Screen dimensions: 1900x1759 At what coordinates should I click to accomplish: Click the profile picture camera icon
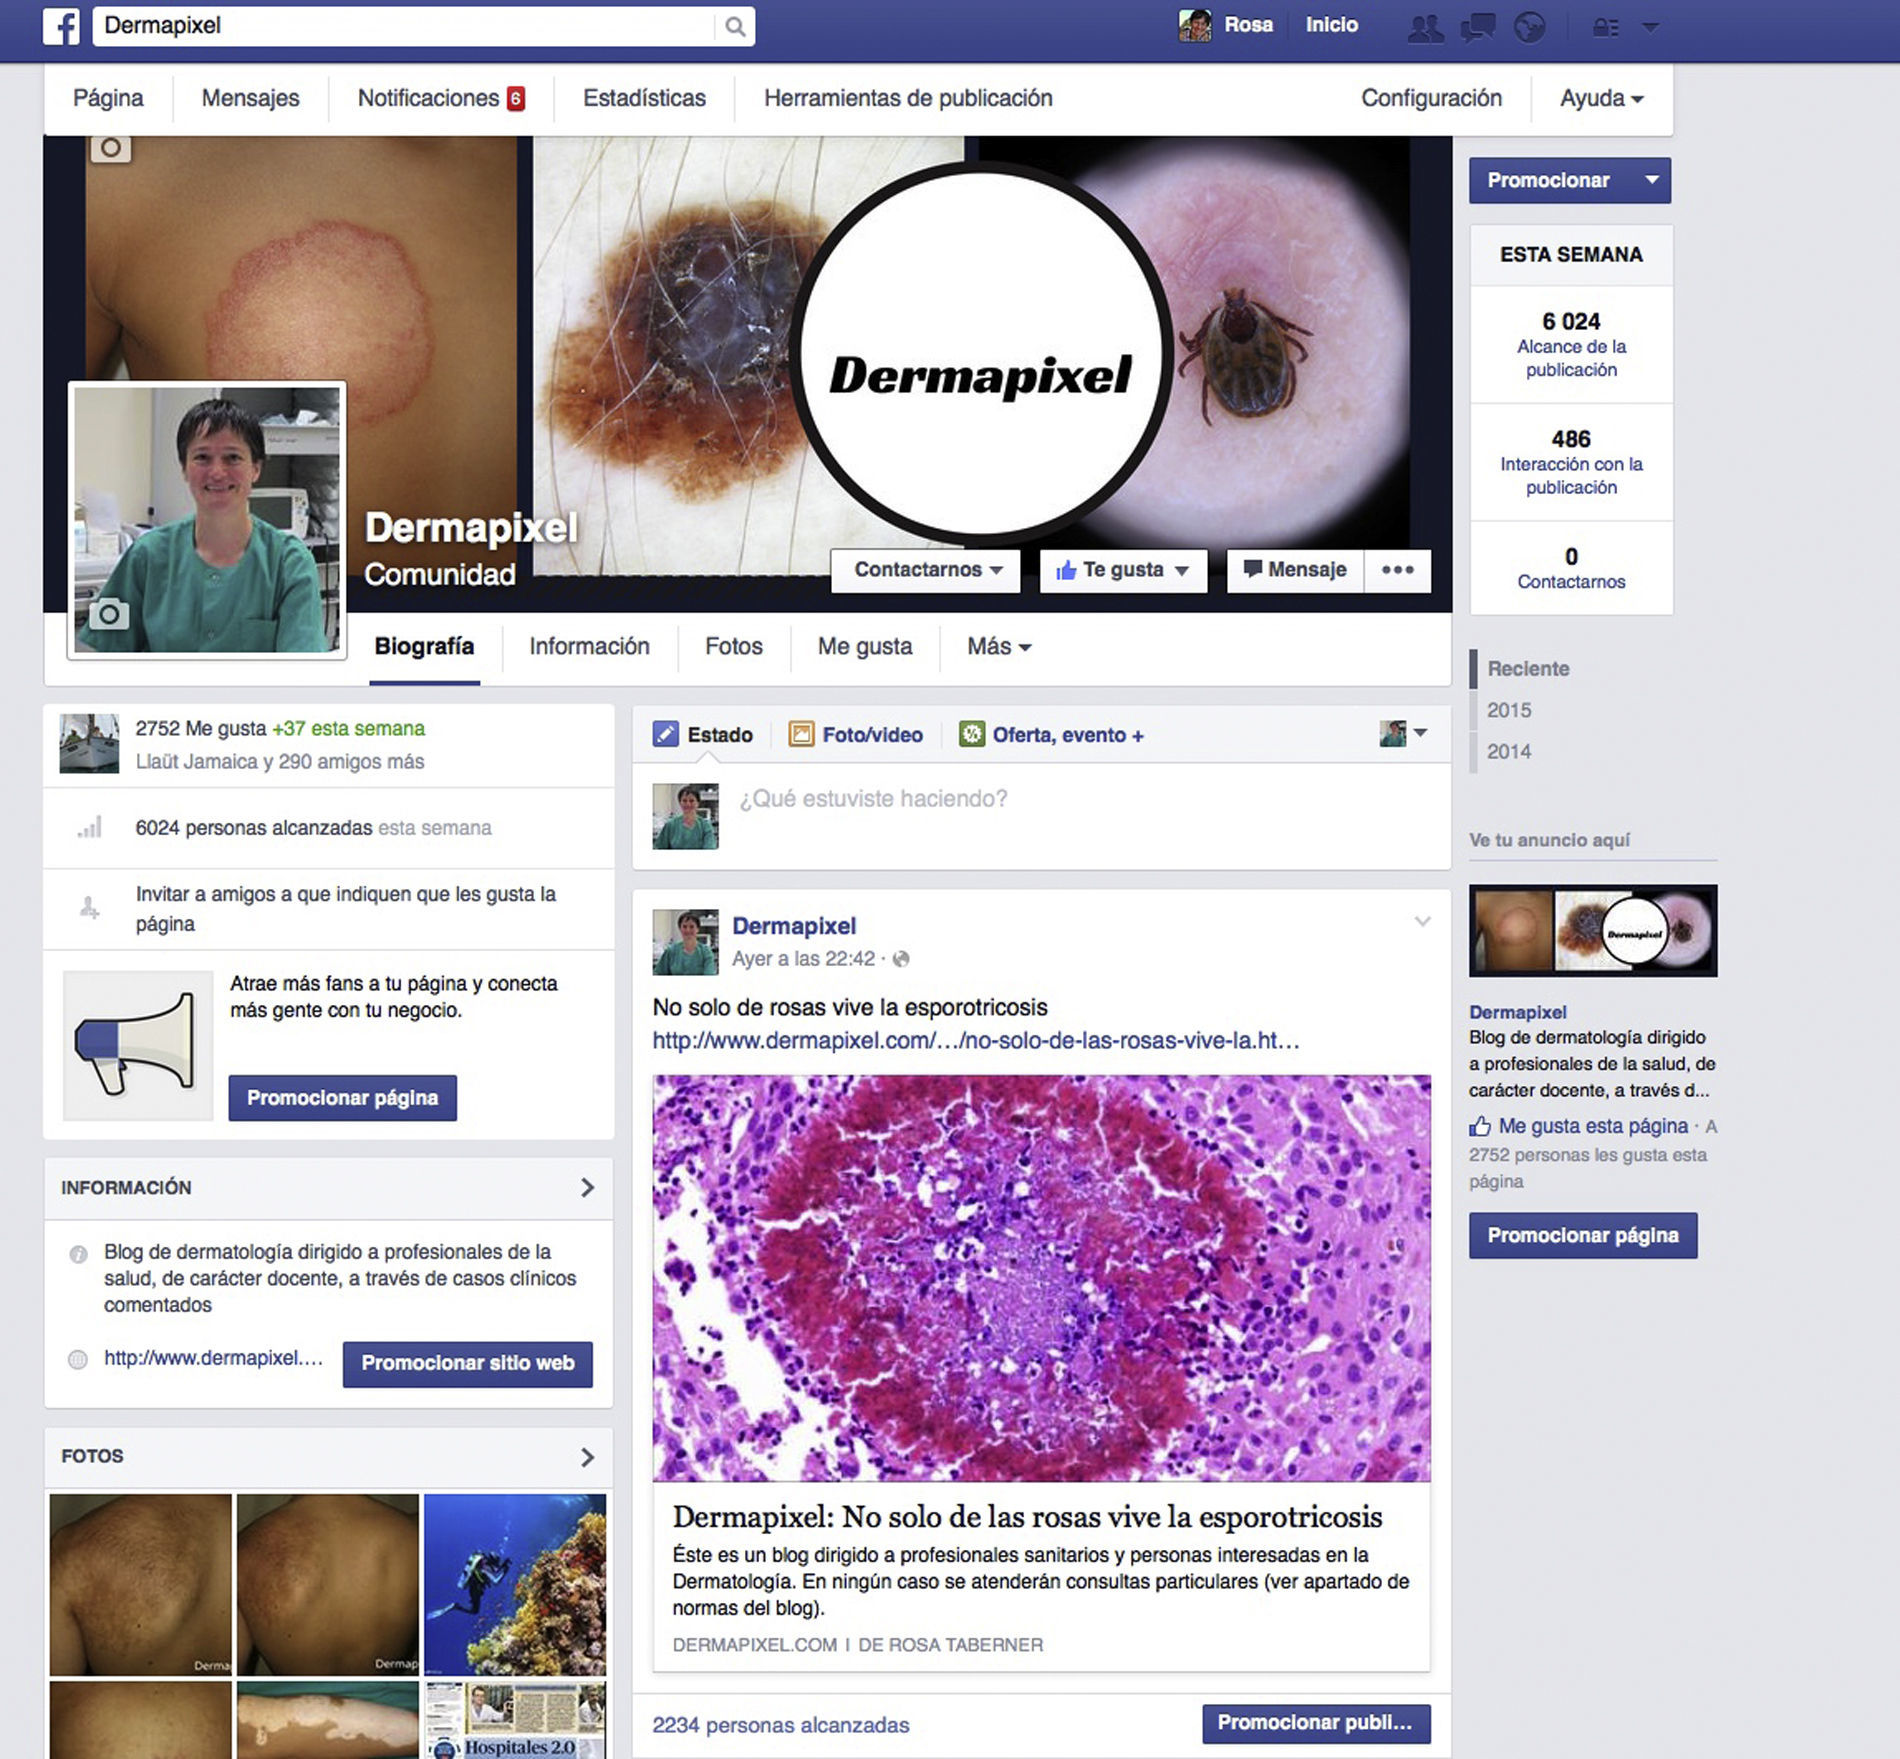(109, 614)
